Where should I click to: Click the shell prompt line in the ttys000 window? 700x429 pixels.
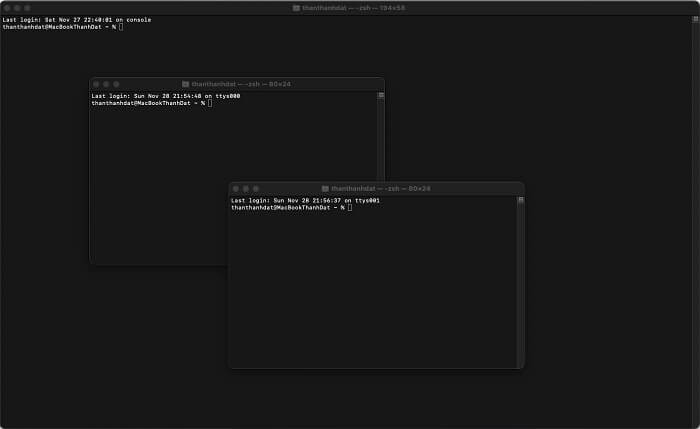tap(152, 103)
